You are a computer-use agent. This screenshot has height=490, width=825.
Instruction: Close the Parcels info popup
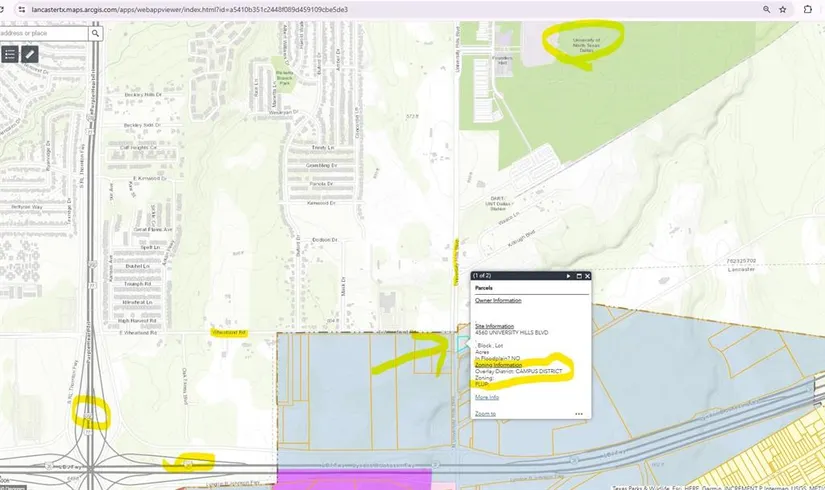[x=587, y=275]
